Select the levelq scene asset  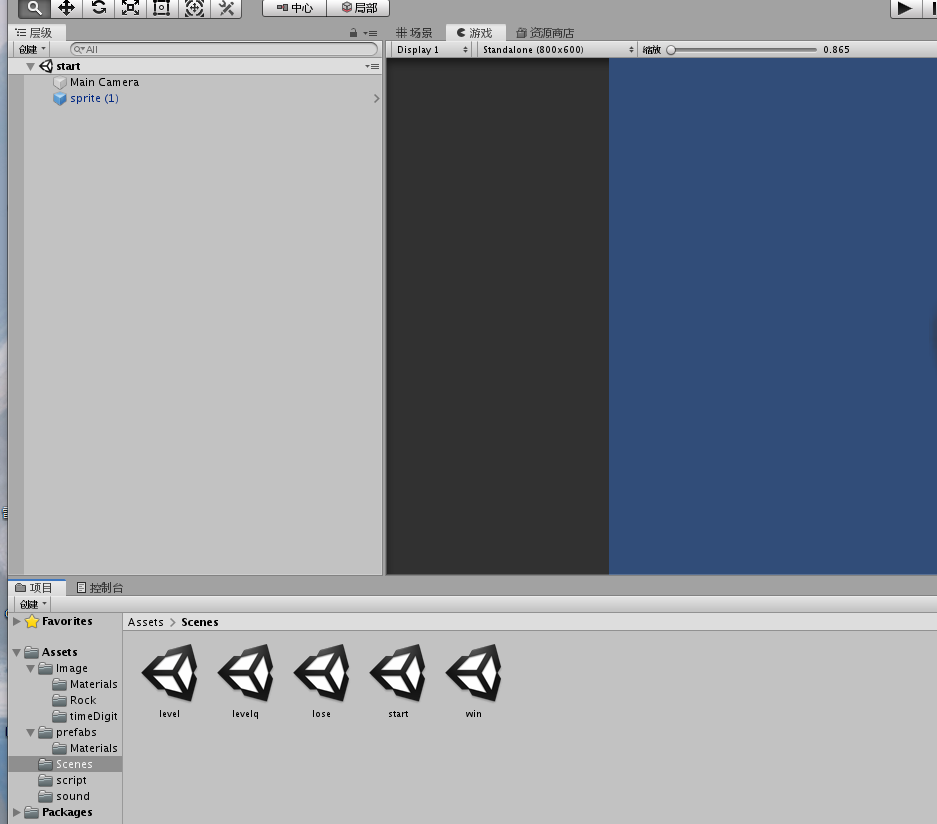(x=246, y=681)
